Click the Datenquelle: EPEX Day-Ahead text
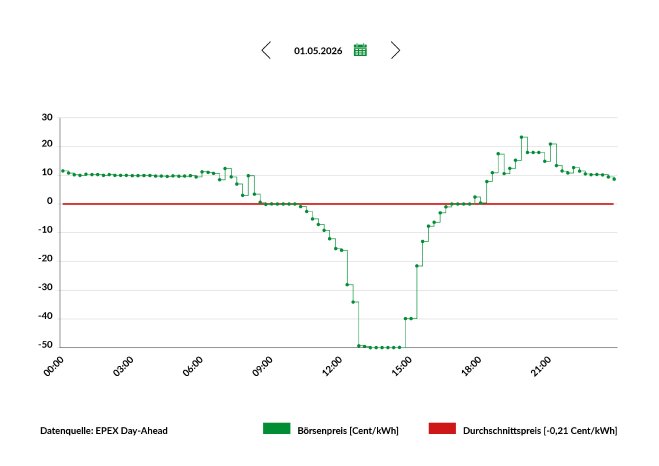 [104, 431]
